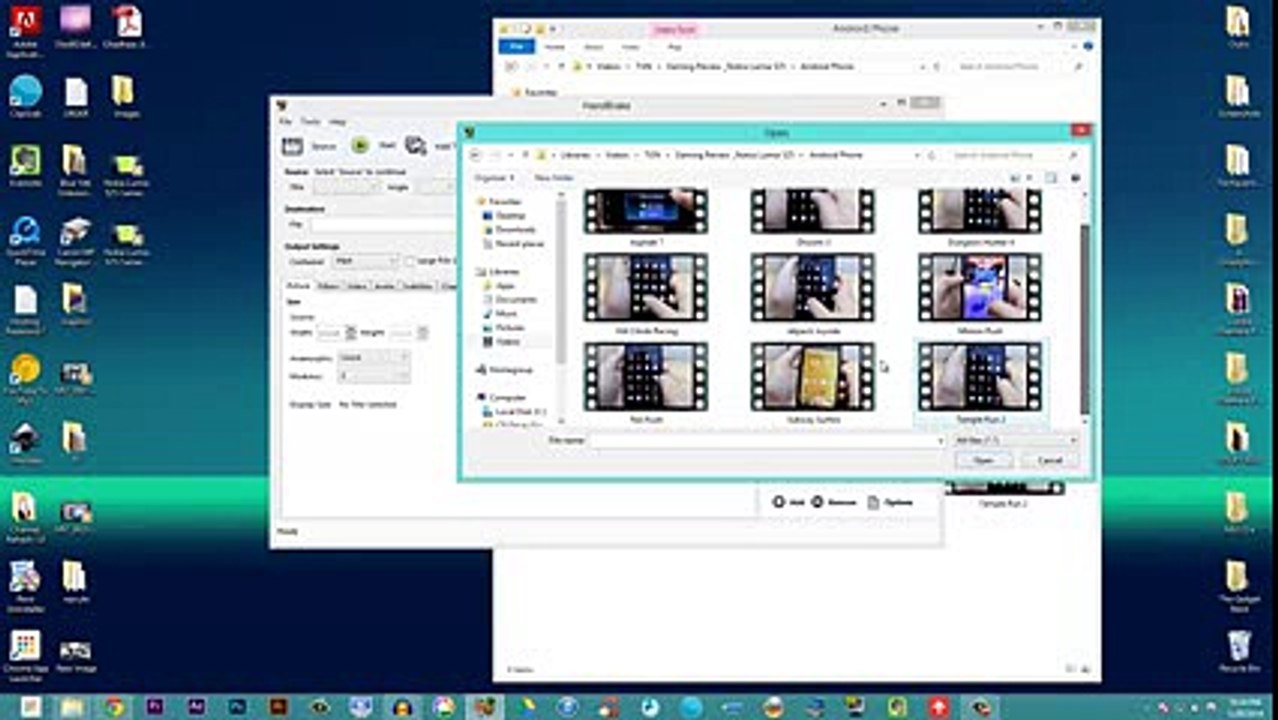The height and width of the screenshot is (720, 1278).
Task: Open the Organize dropdown in Open dialog
Action: (x=495, y=178)
